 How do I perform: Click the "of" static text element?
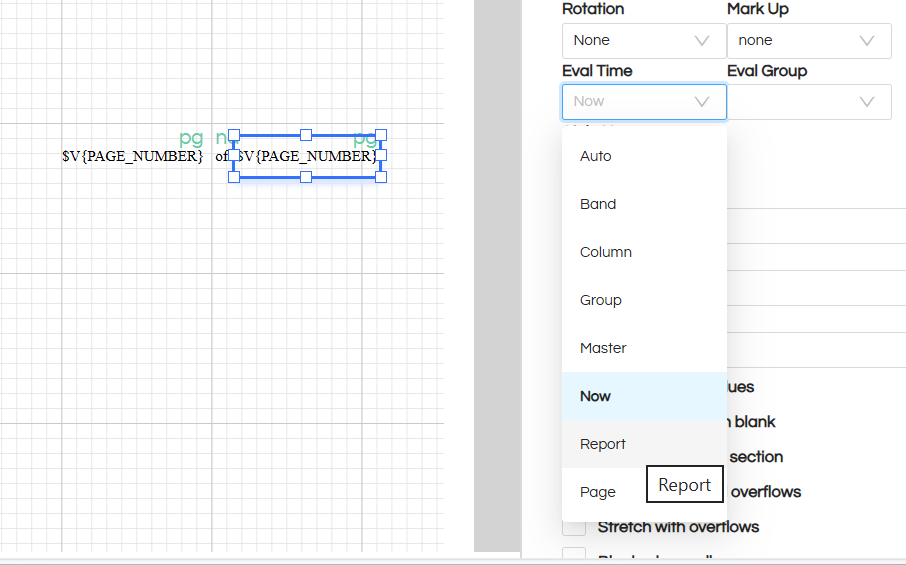pos(221,156)
